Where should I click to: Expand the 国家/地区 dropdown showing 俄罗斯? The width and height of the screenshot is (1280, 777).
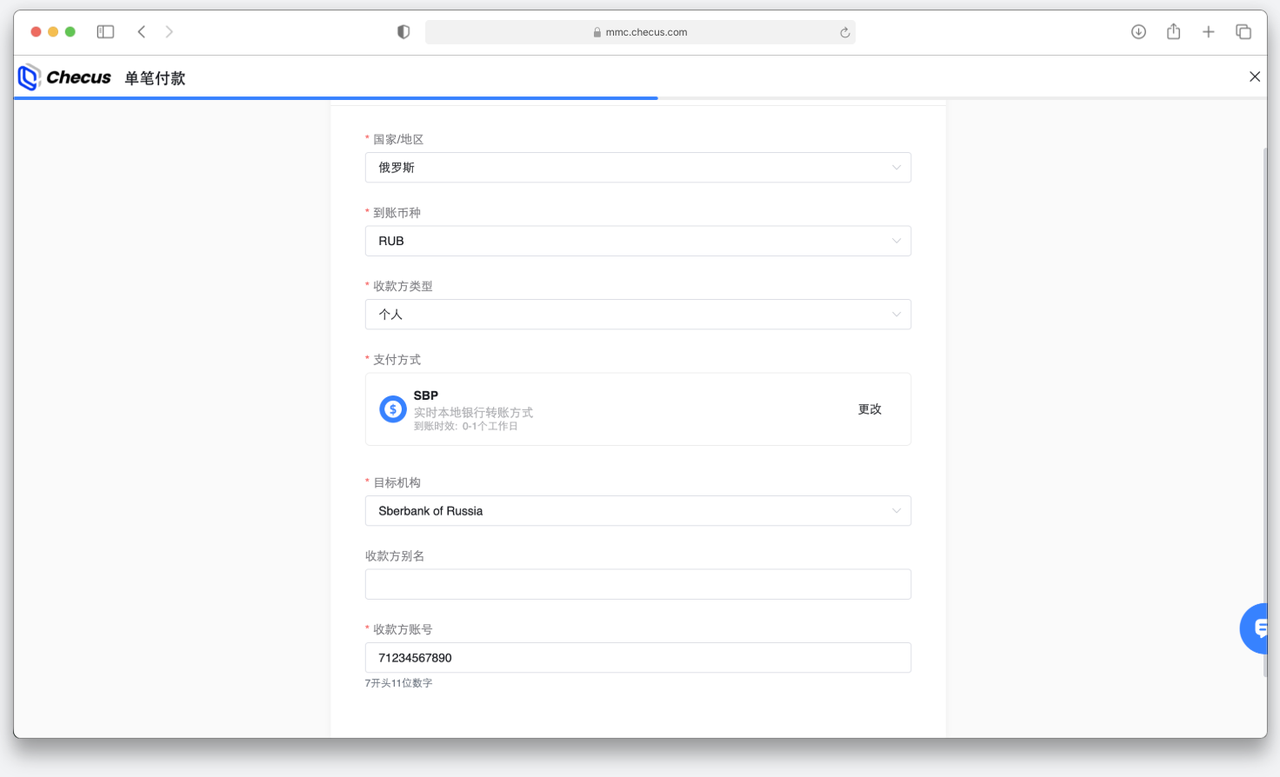click(637, 168)
